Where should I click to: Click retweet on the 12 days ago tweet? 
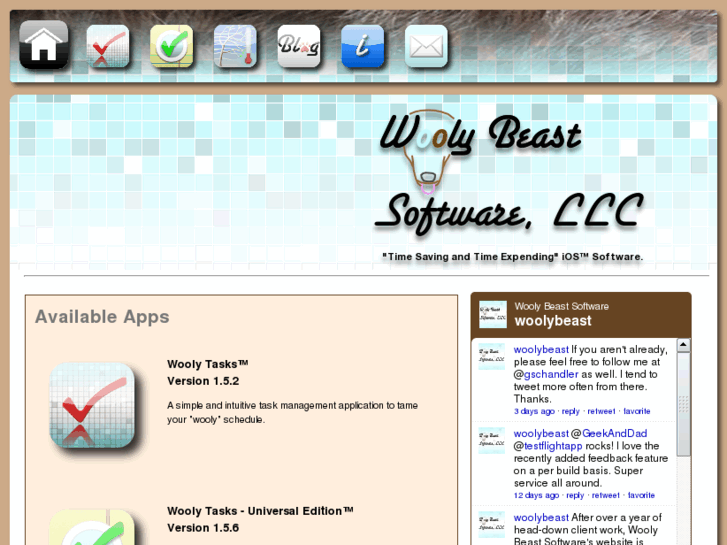[606, 495]
